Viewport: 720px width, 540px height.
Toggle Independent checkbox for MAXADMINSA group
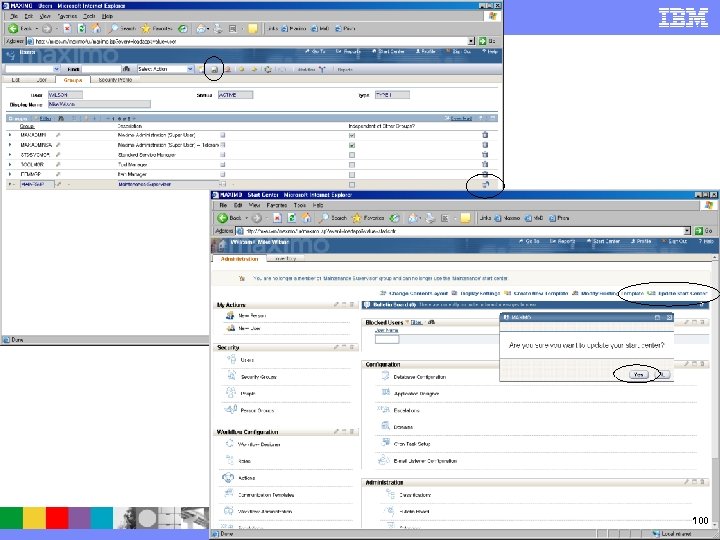[352, 145]
